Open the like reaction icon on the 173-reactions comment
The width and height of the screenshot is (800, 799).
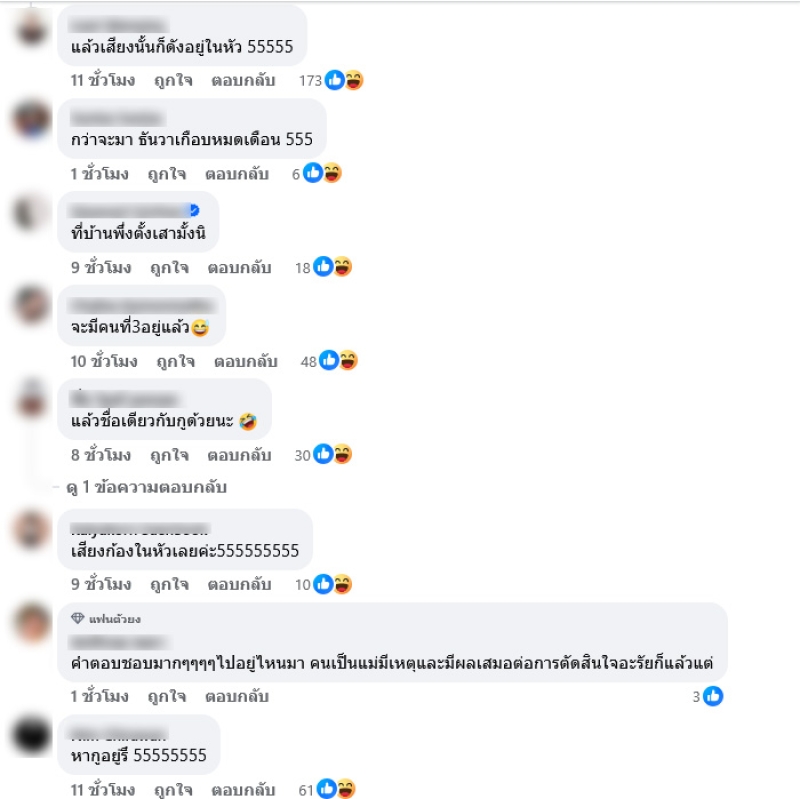point(335,80)
